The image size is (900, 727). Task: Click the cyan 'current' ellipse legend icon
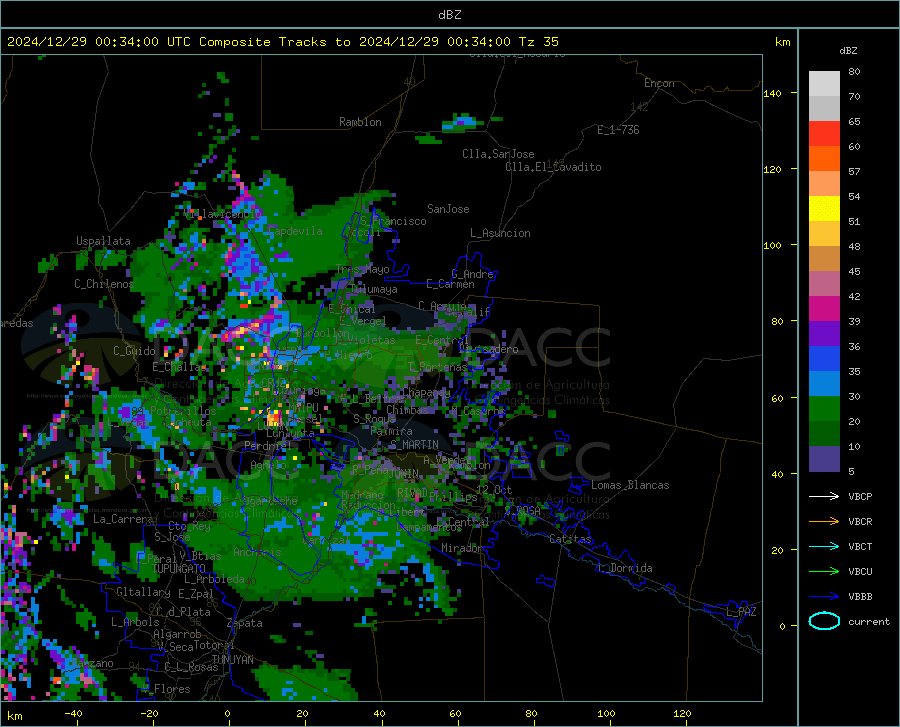click(x=824, y=621)
